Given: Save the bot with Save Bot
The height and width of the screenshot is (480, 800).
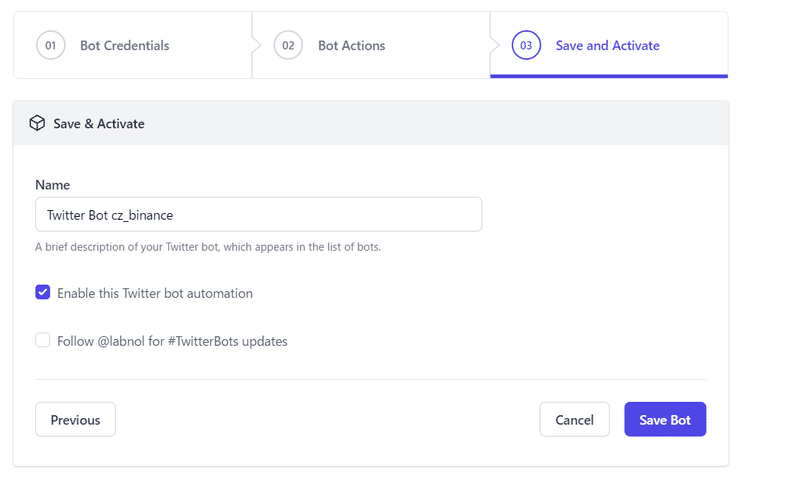Looking at the screenshot, I should [665, 419].
